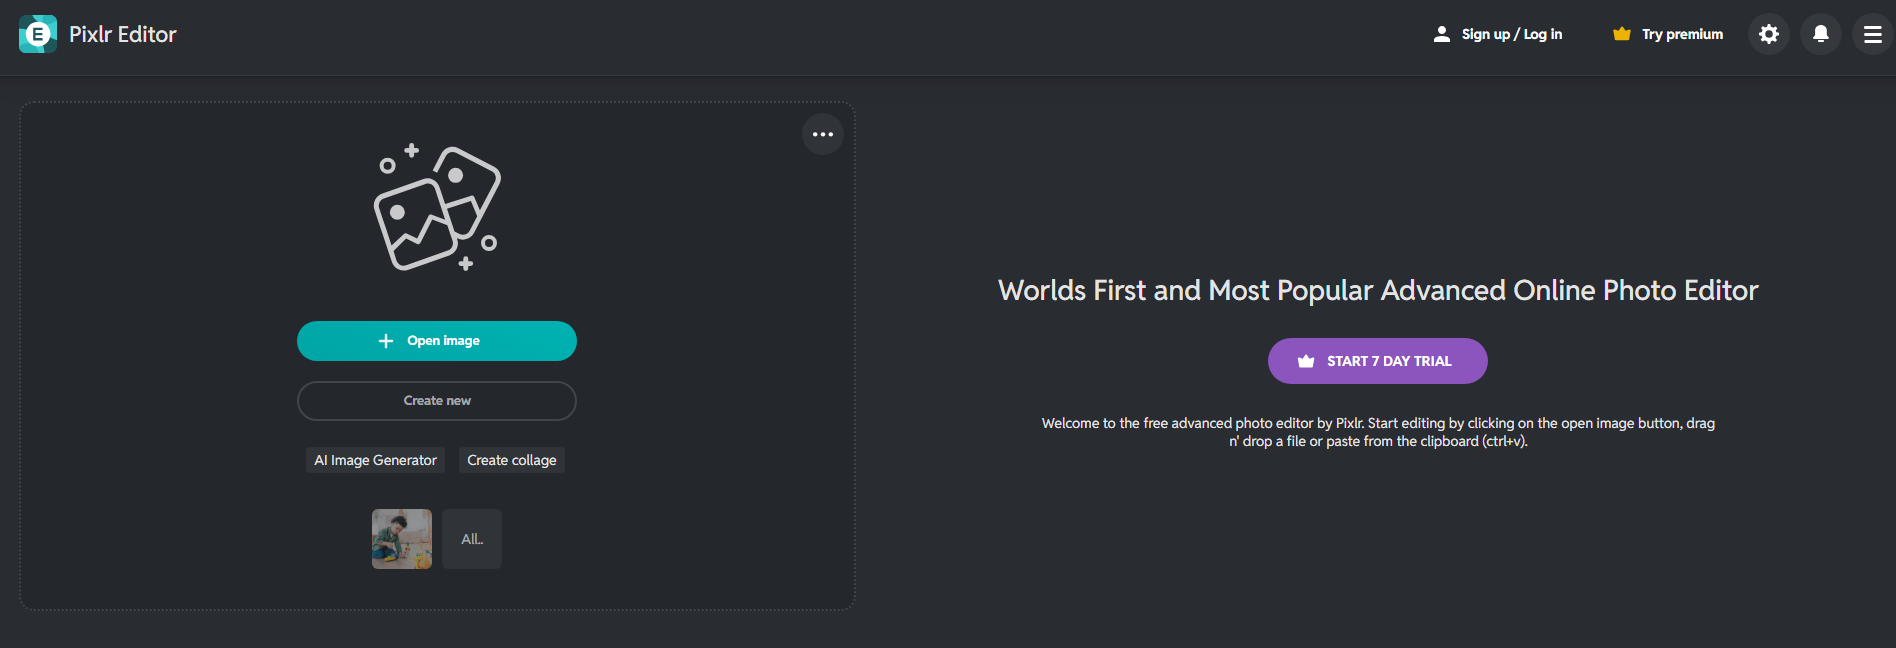Open the settings gear icon
The width and height of the screenshot is (1896, 648).
pyautogui.click(x=1769, y=34)
